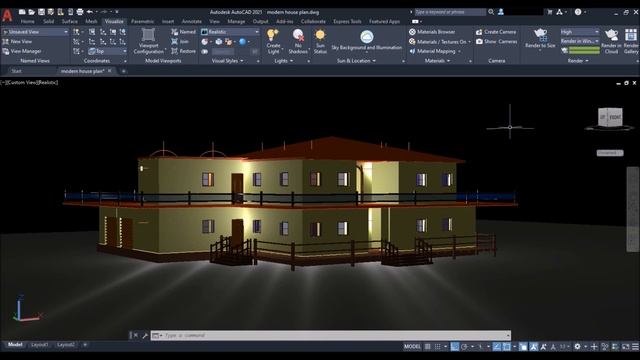The image size is (640, 360).
Task: Click the Sign In user icon
Action: click(501, 12)
